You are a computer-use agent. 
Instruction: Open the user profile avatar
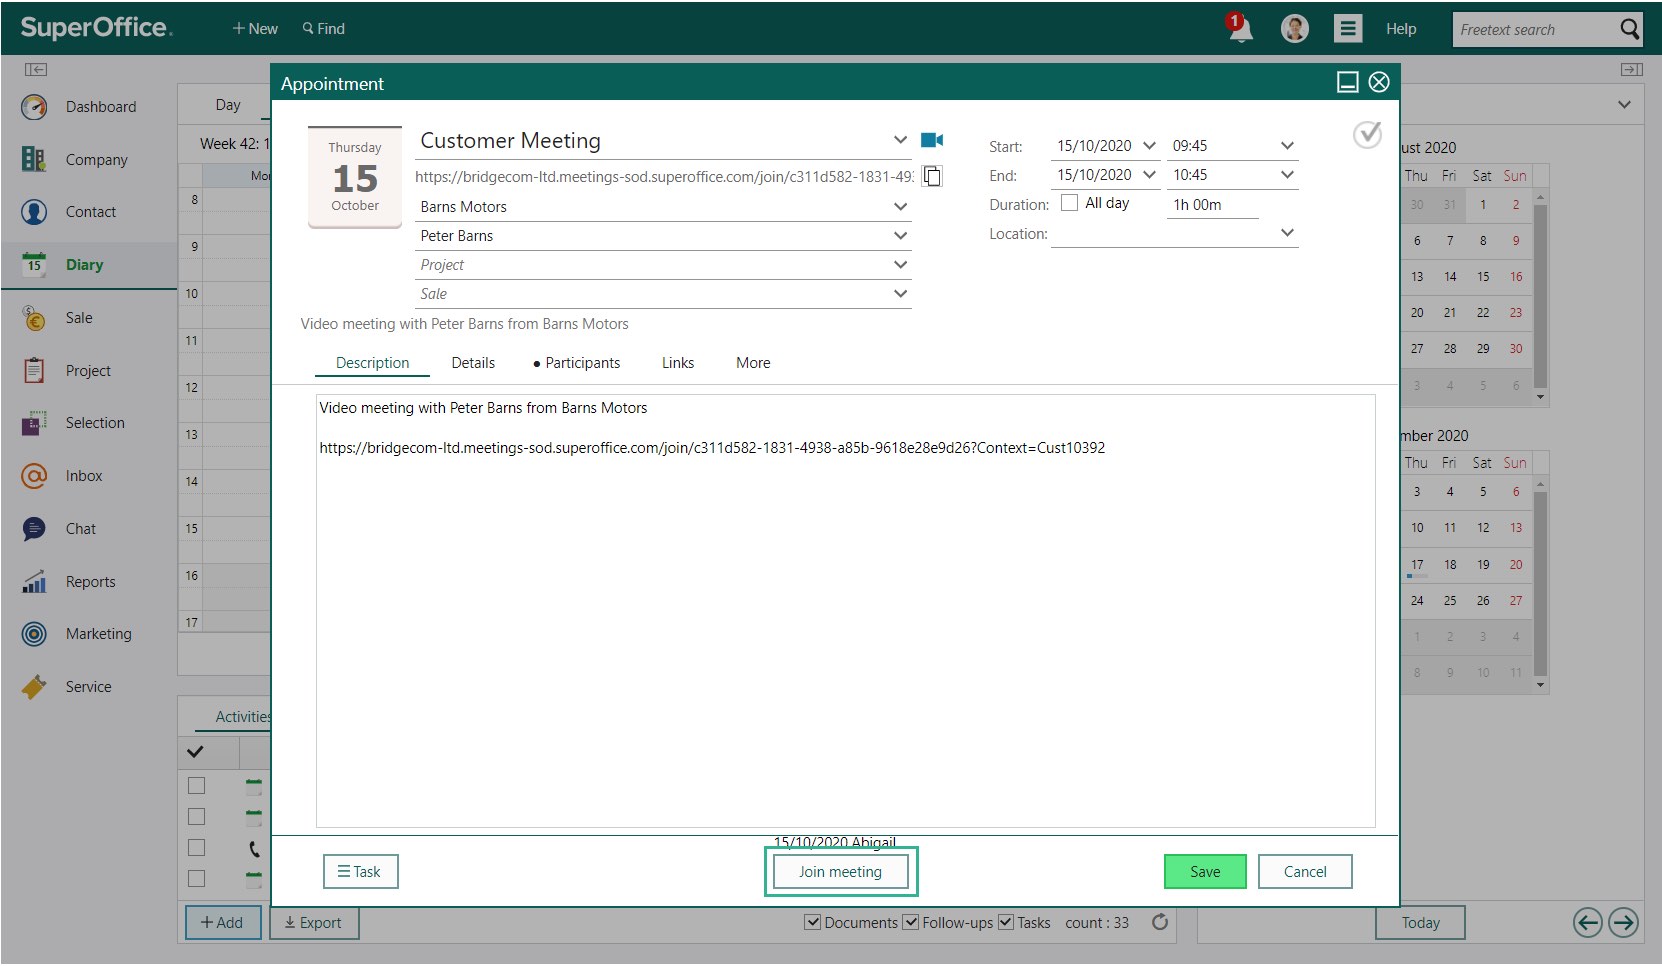(x=1295, y=29)
